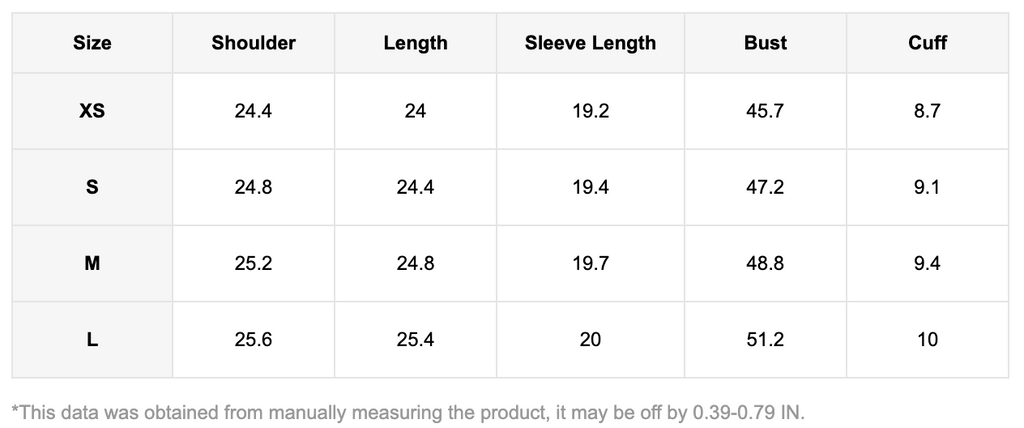Click the L length value 25.4
Viewport: 1024px width, 428px height.
pyautogui.click(x=415, y=340)
